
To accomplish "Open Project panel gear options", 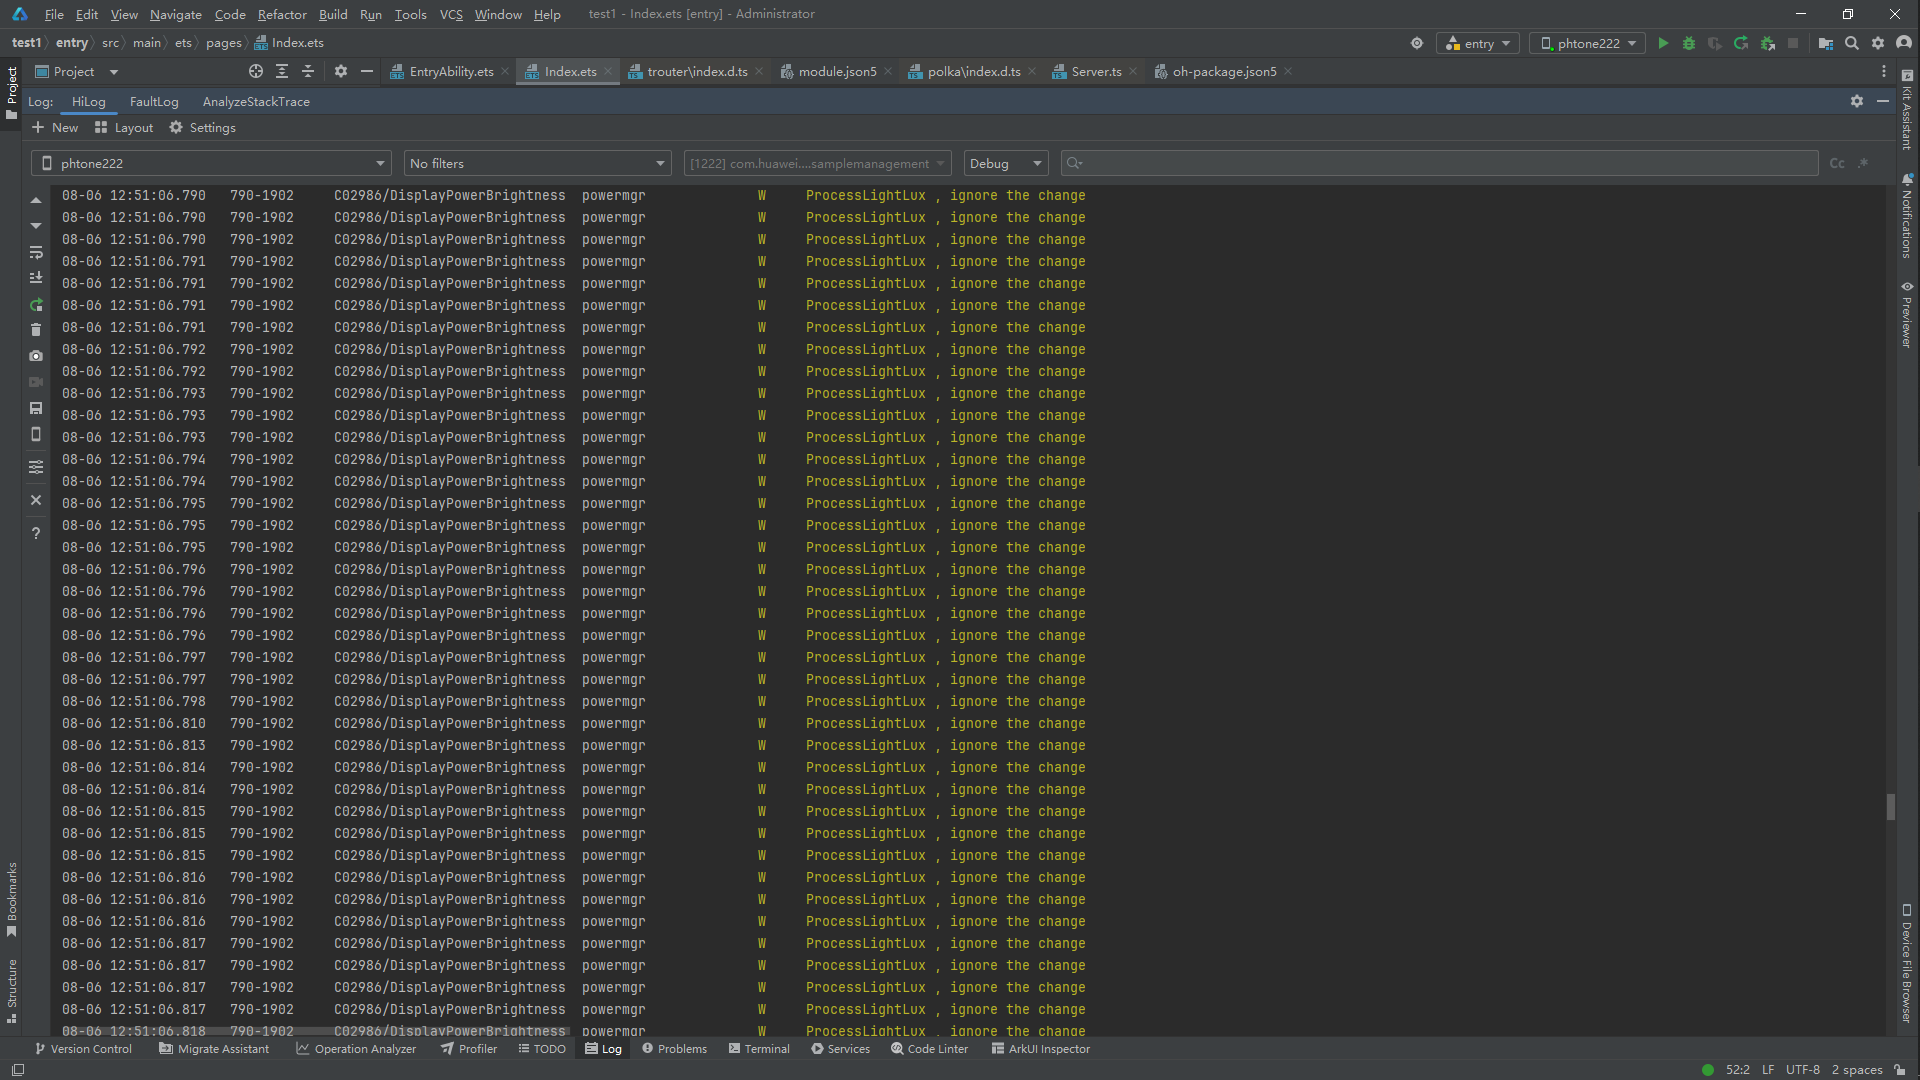I will [341, 71].
